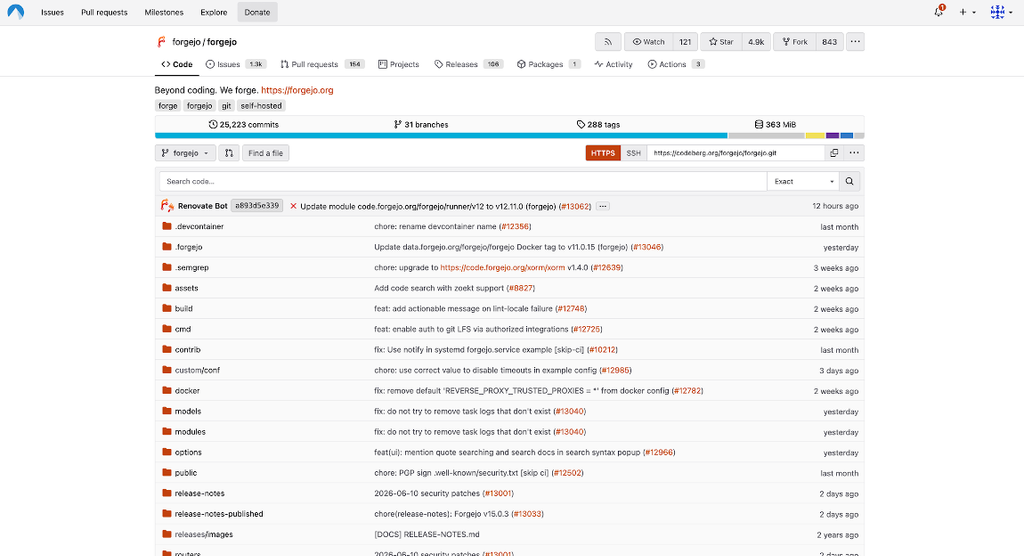
Task: Click the tags icon beside 288 tags
Action: click(x=581, y=124)
